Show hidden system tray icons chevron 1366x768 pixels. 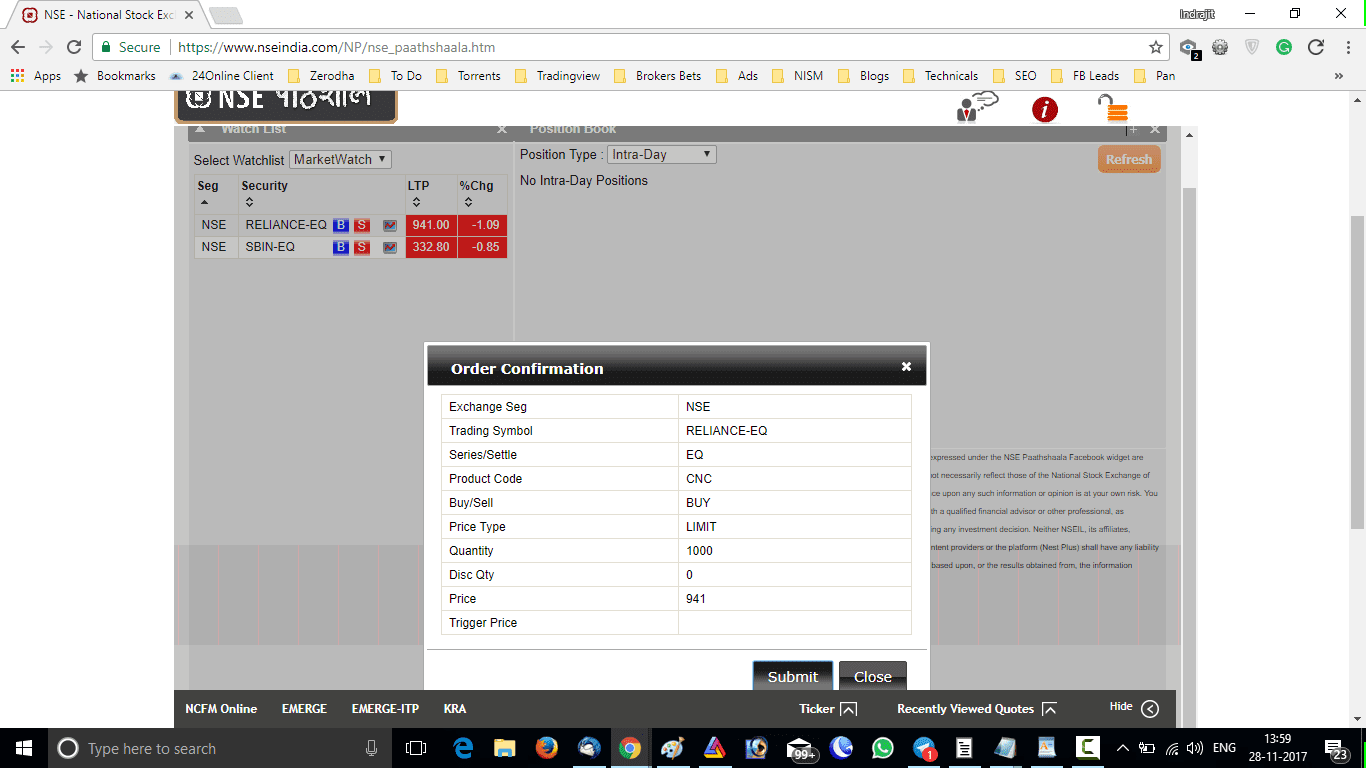click(1122, 748)
